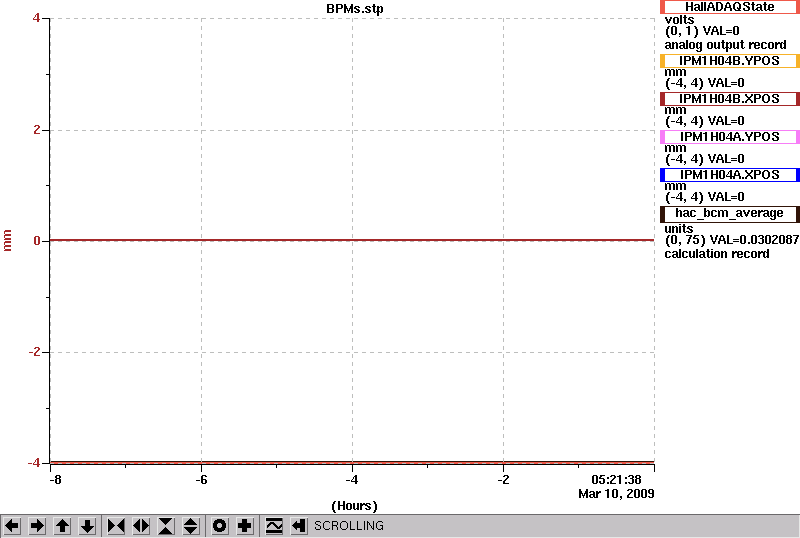
Task: Click the return-arrow-with-bar icon beside SCROLLING
Action: [x=299, y=526]
